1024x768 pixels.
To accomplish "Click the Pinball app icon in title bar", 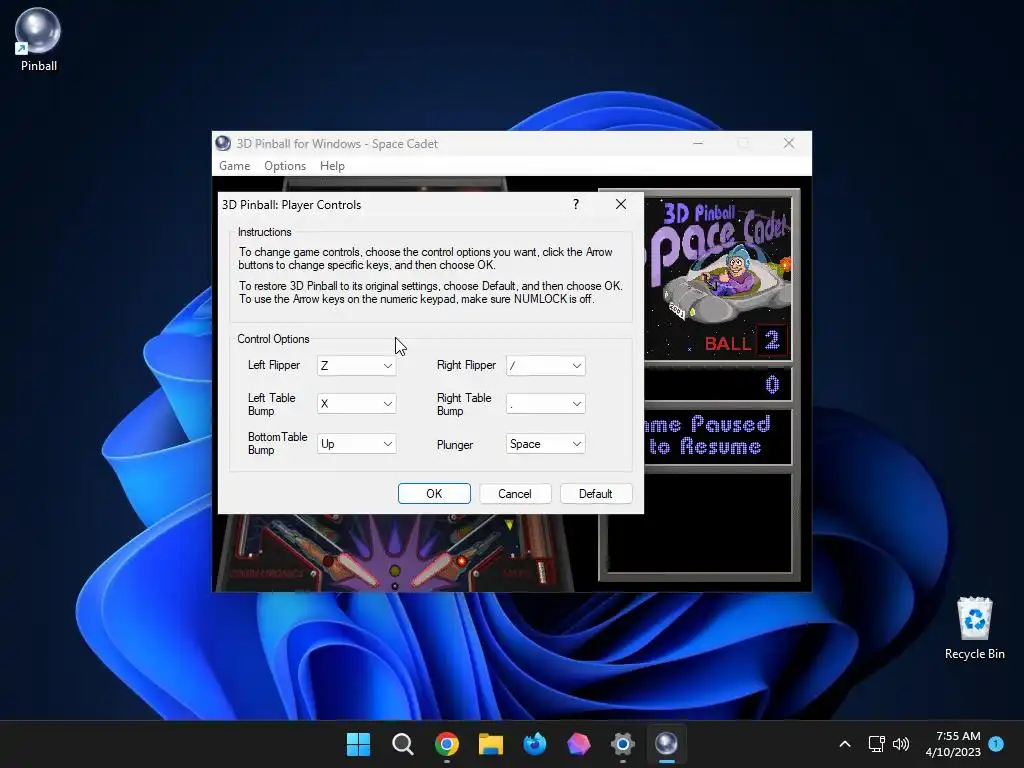I will (x=223, y=143).
